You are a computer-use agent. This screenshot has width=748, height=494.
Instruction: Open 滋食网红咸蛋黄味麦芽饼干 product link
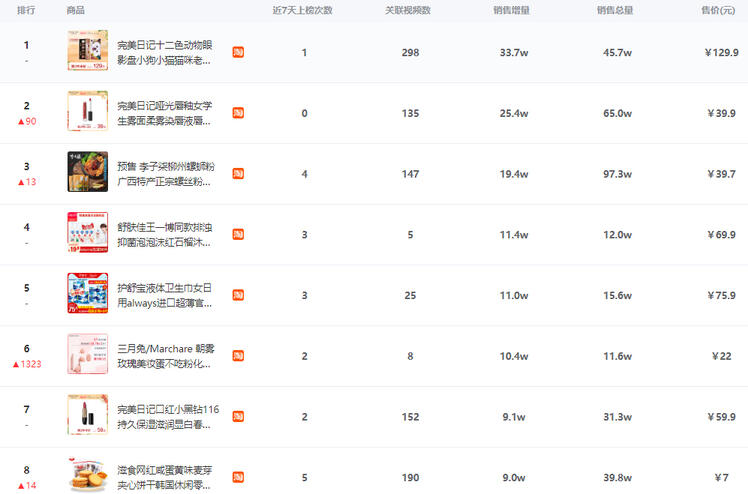(164, 477)
